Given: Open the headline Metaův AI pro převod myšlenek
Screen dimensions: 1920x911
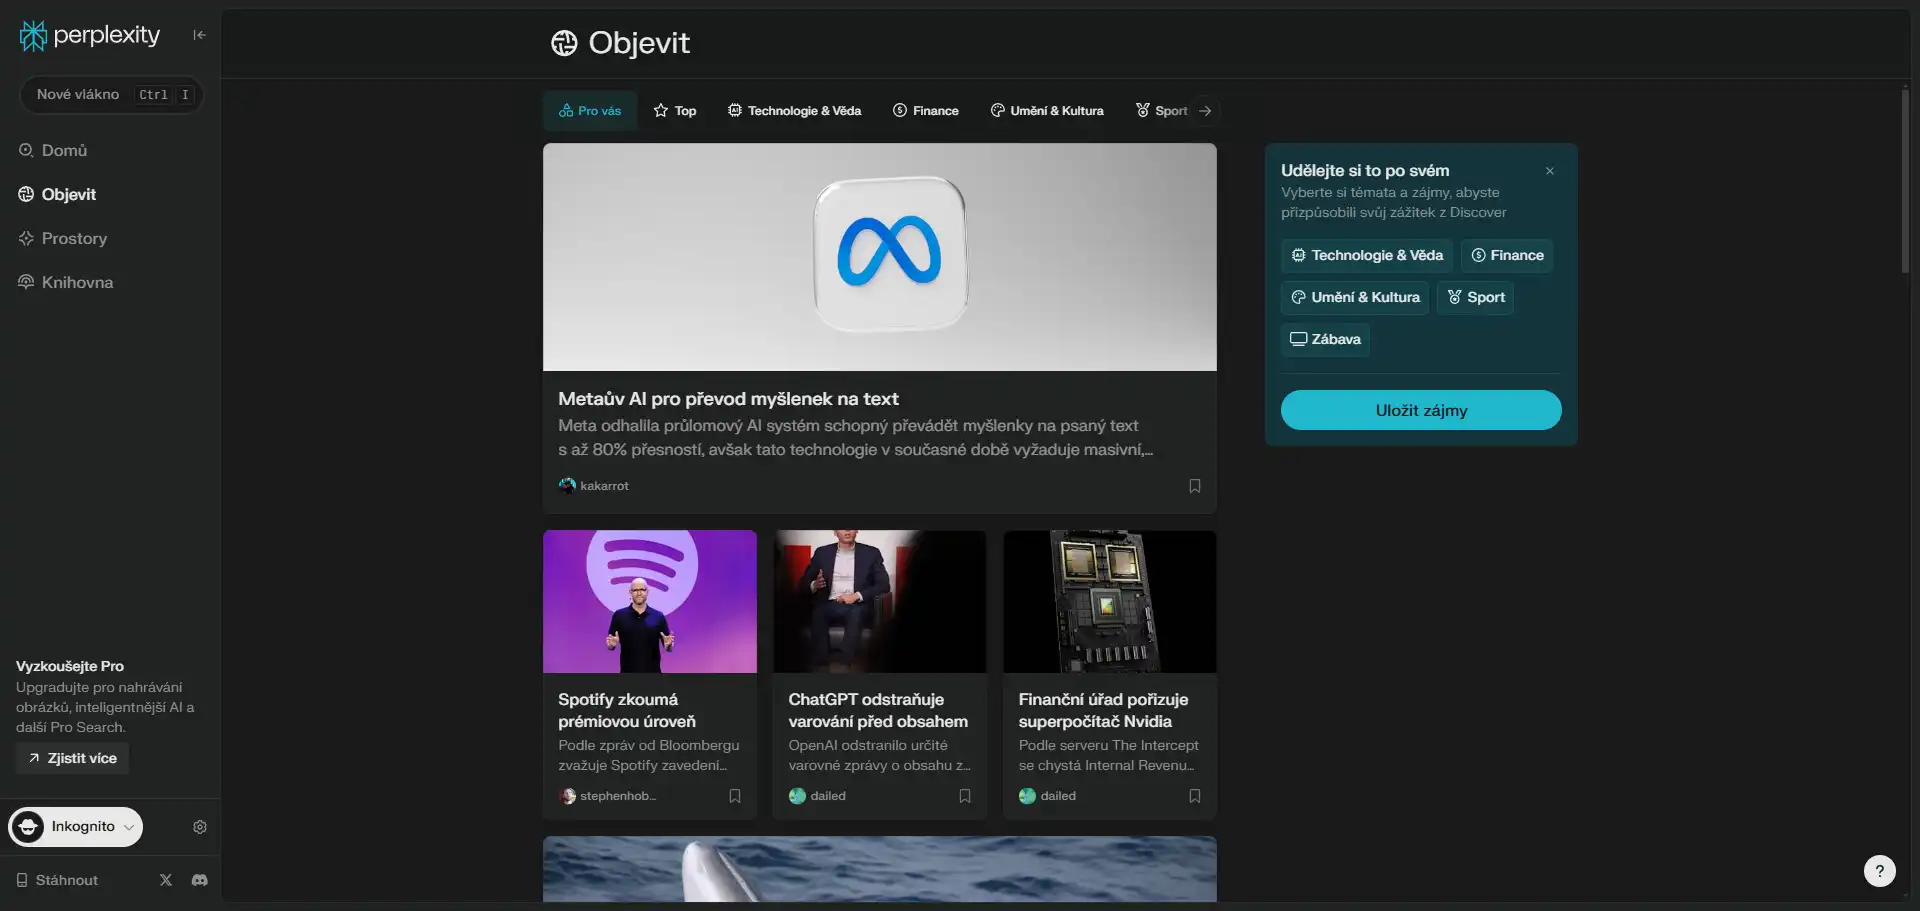Looking at the screenshot, I should 728,399.
